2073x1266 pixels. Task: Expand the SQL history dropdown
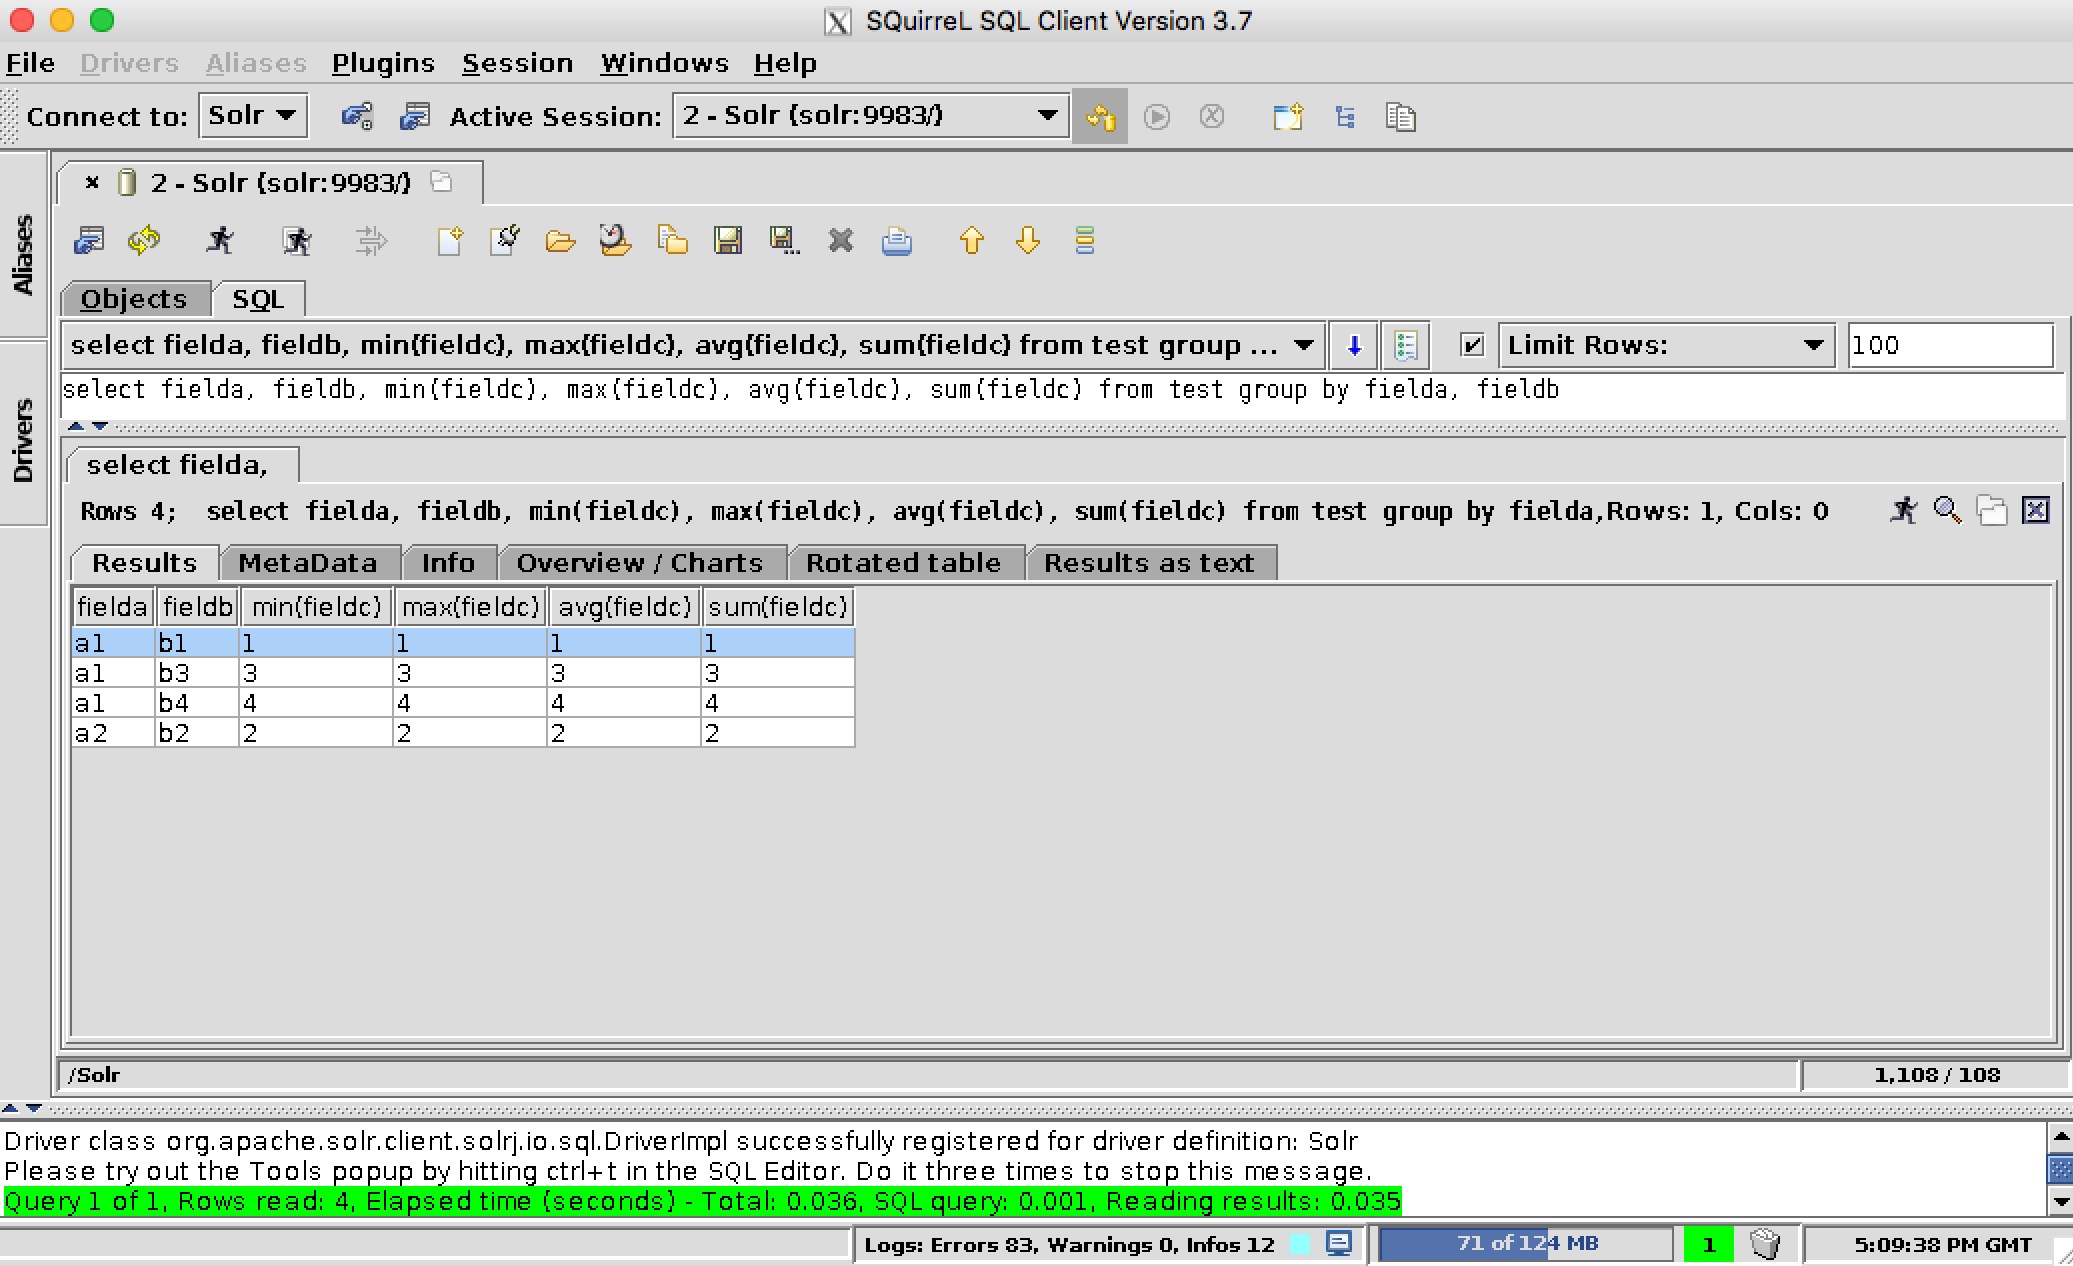pyautogui.click(x=1303, y=345)
